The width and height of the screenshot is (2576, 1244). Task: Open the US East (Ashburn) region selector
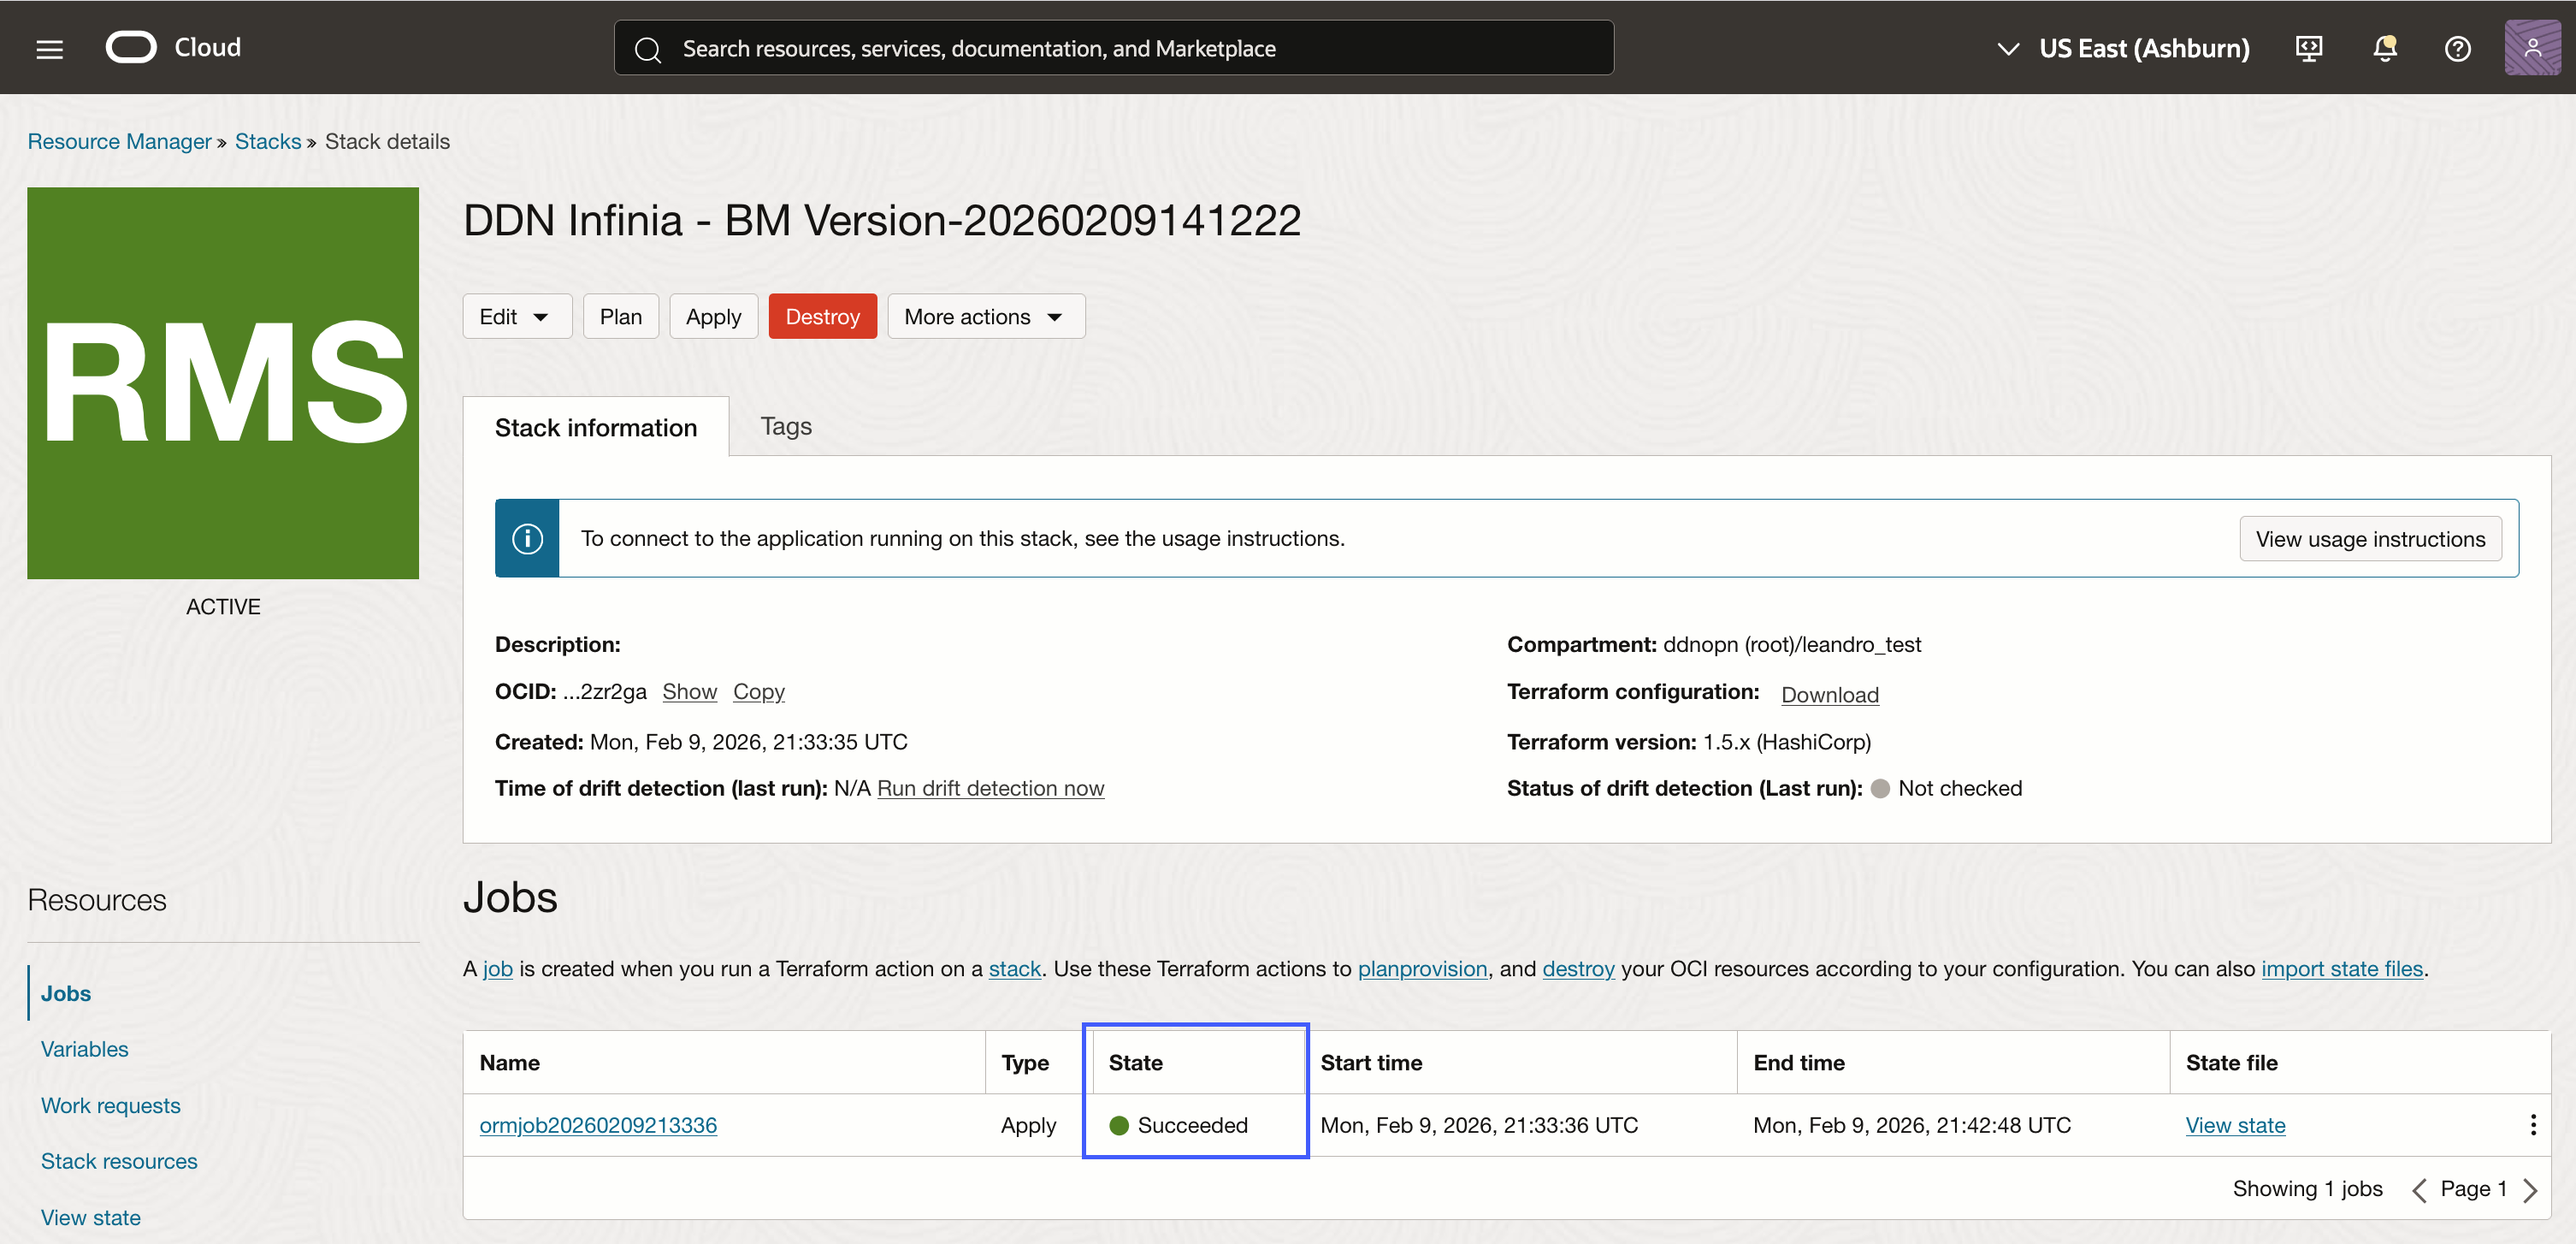(2123, 48)
